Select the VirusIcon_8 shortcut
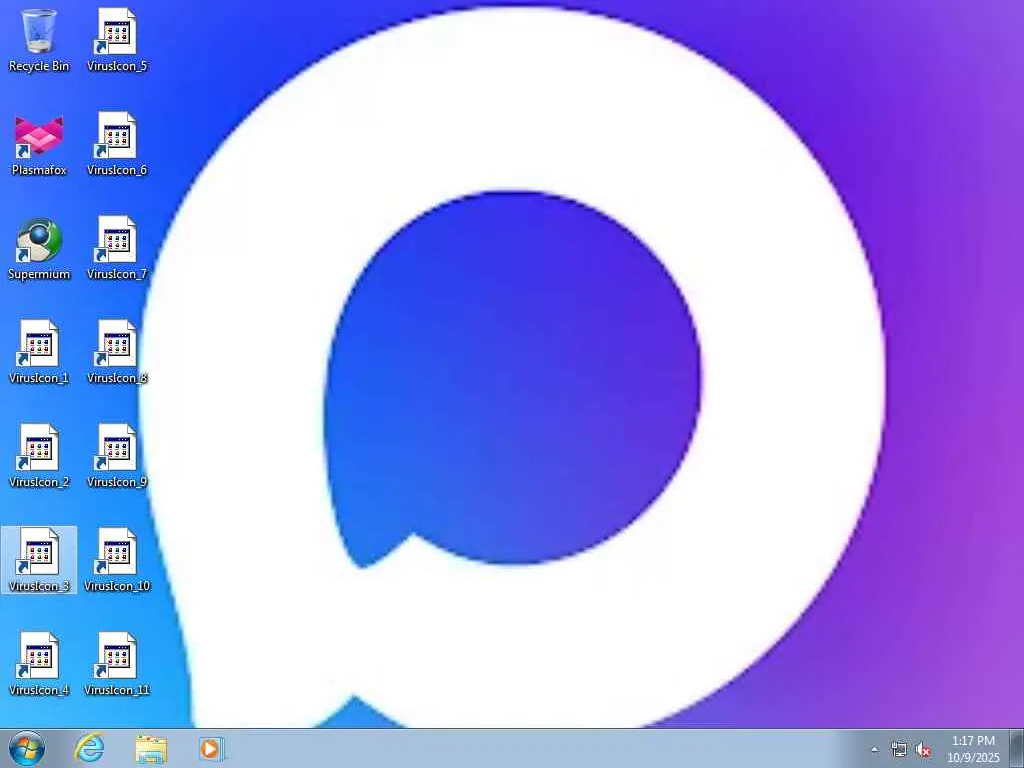This screenshot has height=768, width=1024. coord(117,353)
